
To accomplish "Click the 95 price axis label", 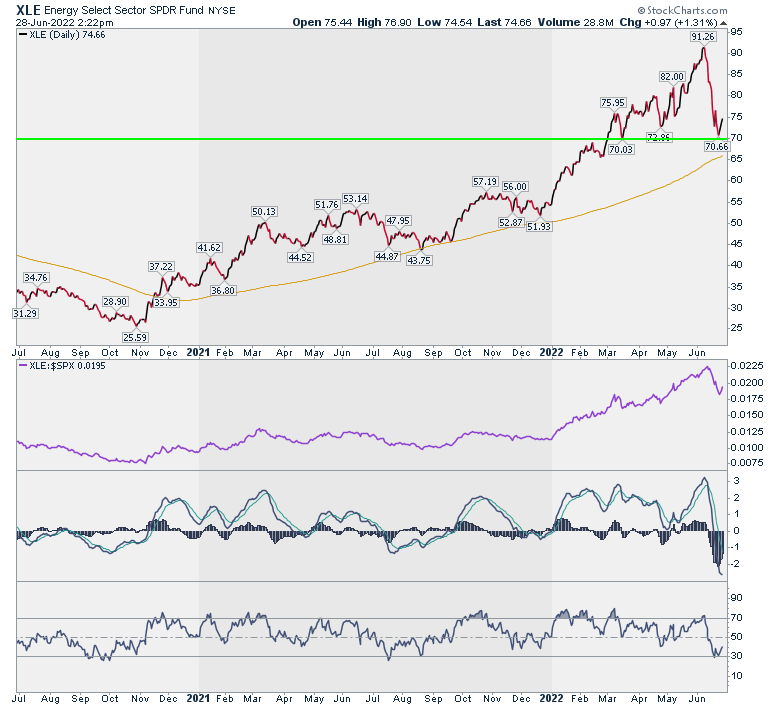I will 736,32.
